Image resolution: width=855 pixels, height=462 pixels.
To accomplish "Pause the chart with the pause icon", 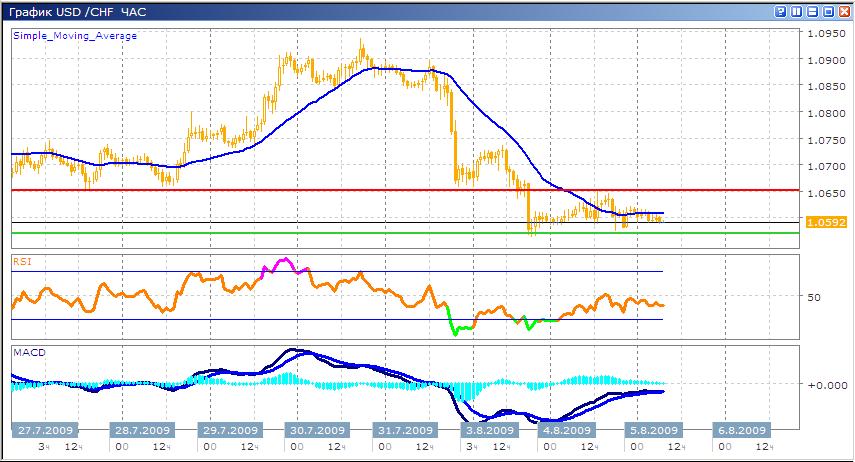I will 797,11.
